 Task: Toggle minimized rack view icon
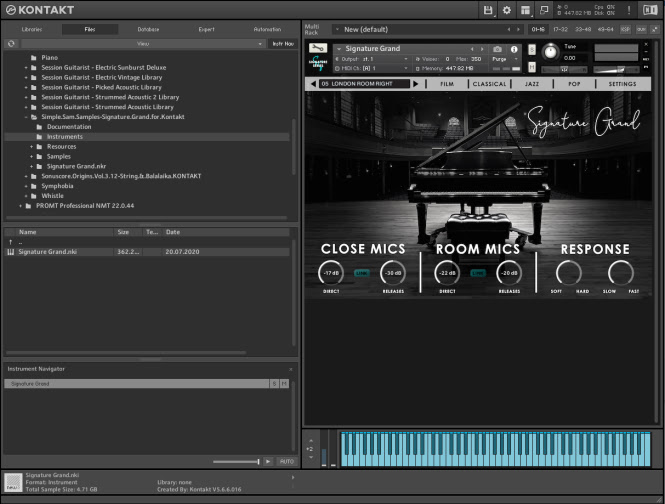544,10
